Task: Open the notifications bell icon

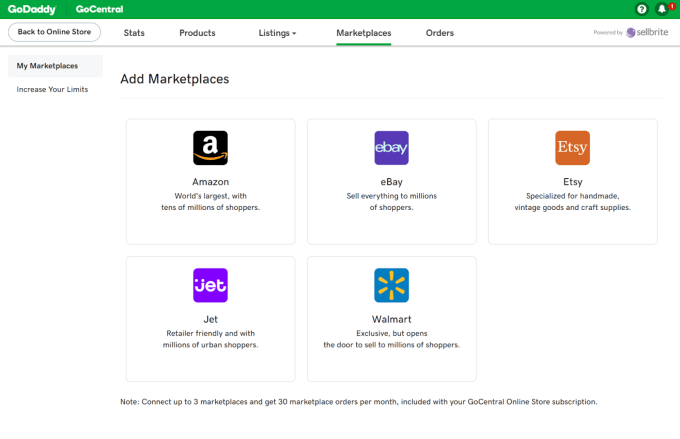Action: pyautogui.click(x=661, y=9)
